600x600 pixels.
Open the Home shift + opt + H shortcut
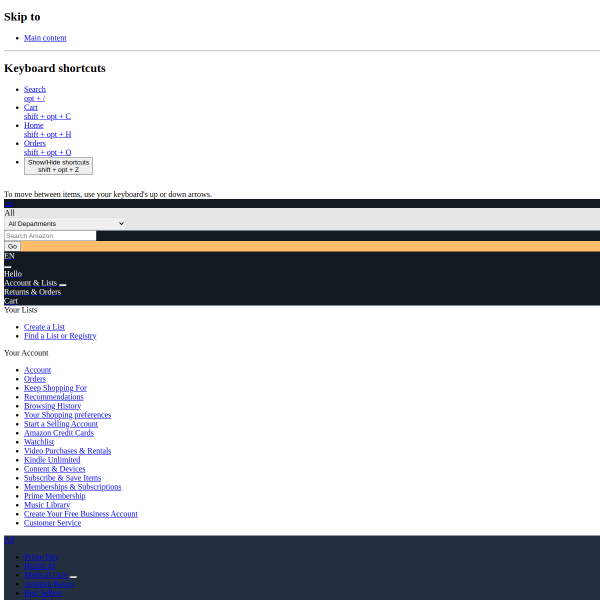[x=47, y=130]
